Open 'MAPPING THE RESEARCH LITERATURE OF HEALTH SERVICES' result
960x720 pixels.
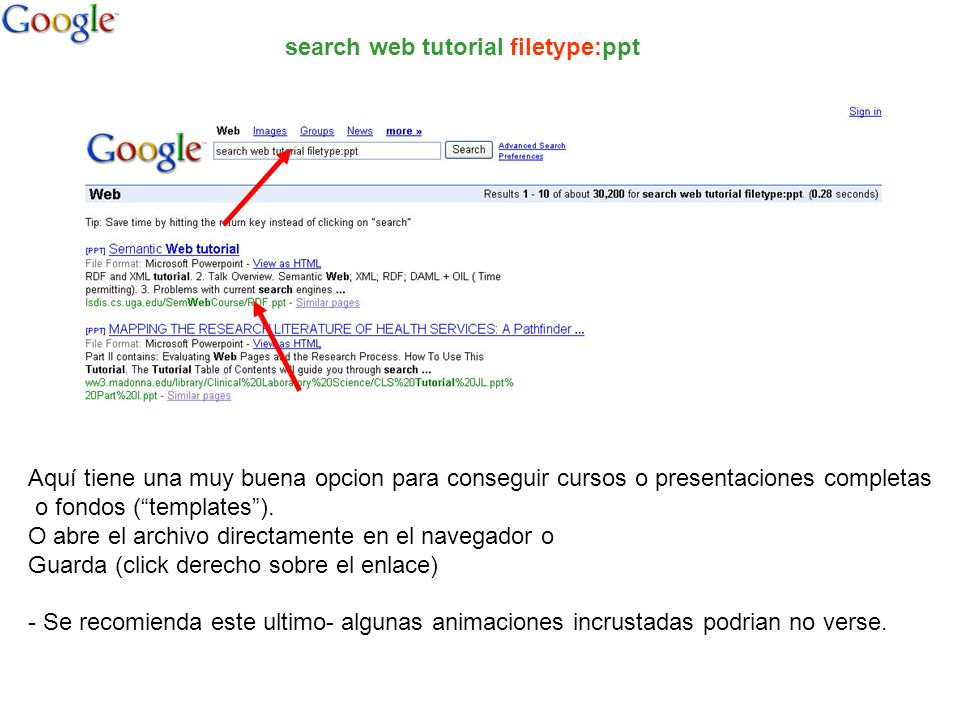coord(347,329)
